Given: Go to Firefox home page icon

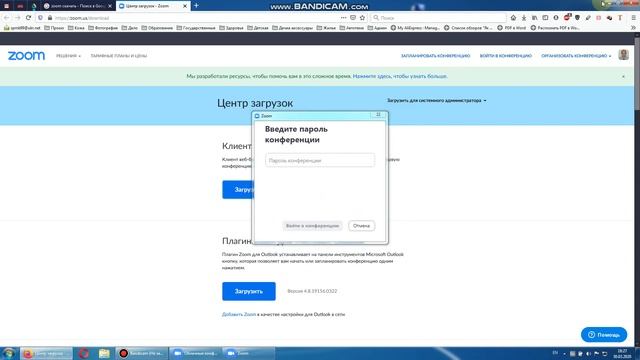Looking at the screenshot, I should coord(513,18).
